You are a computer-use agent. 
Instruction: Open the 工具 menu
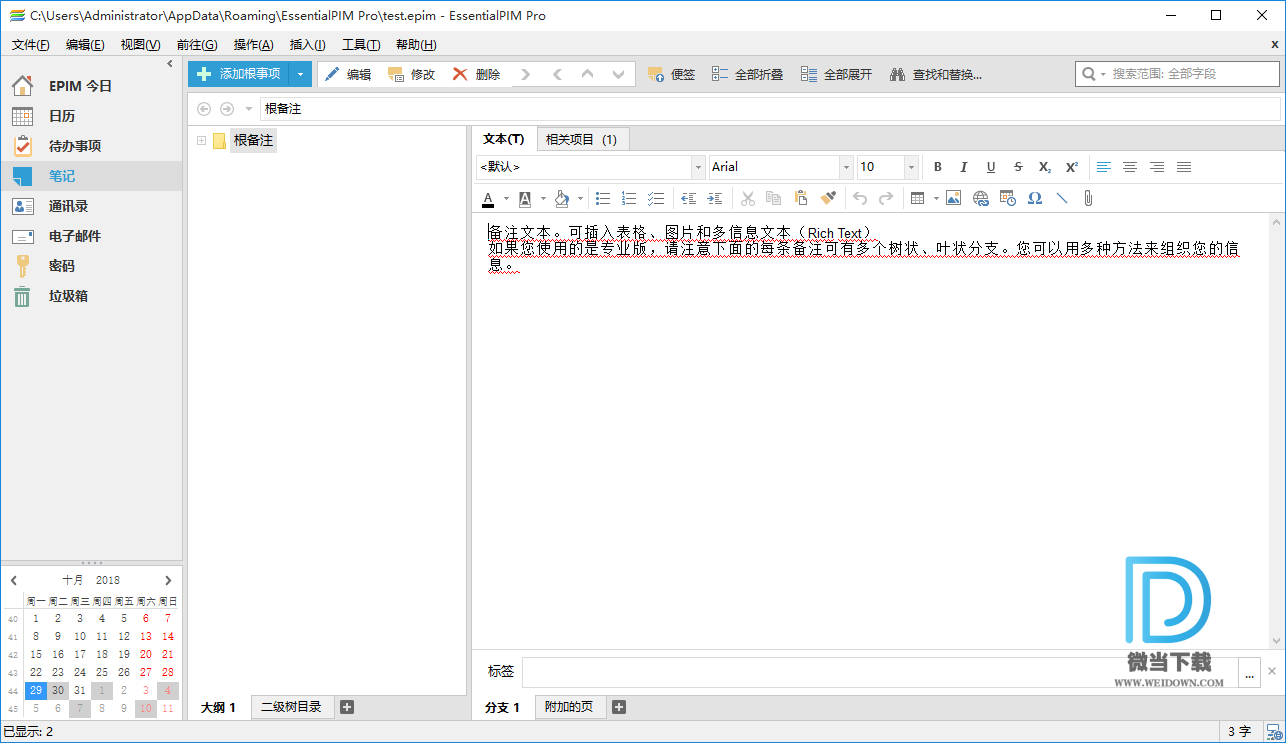(x=361, y=44)
